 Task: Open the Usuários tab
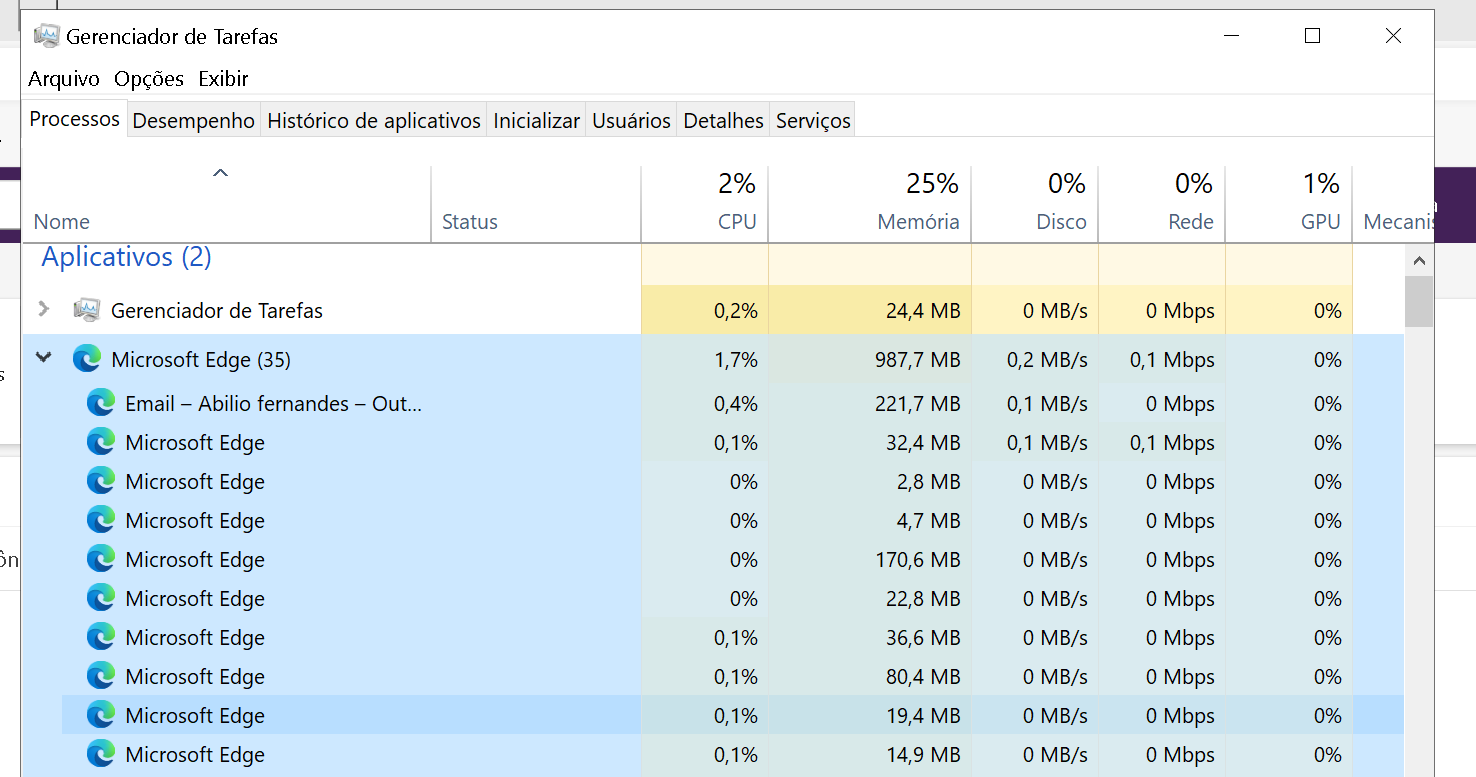point(631,120)
